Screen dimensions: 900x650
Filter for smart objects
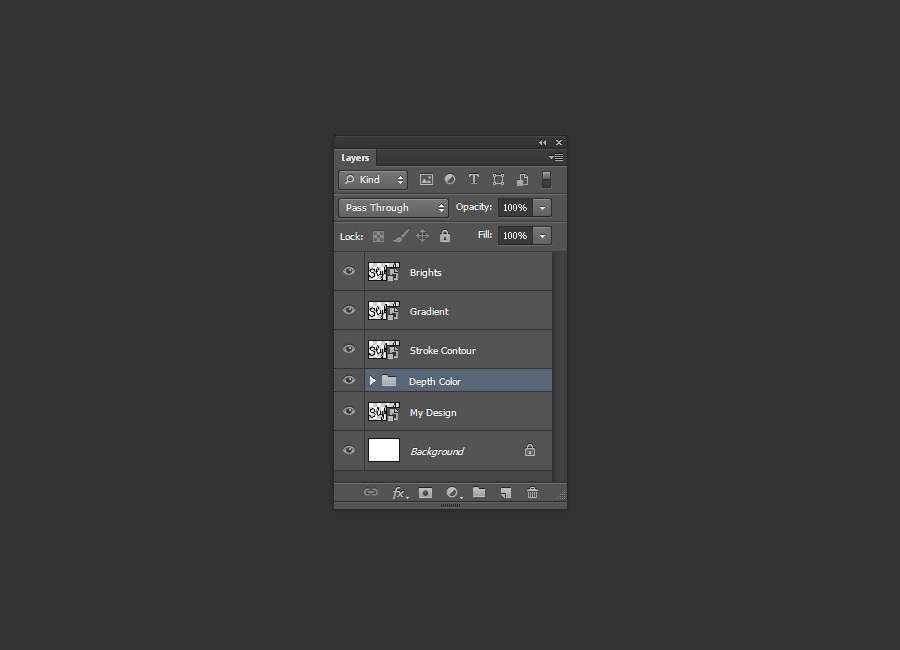[x=522, y=179]
